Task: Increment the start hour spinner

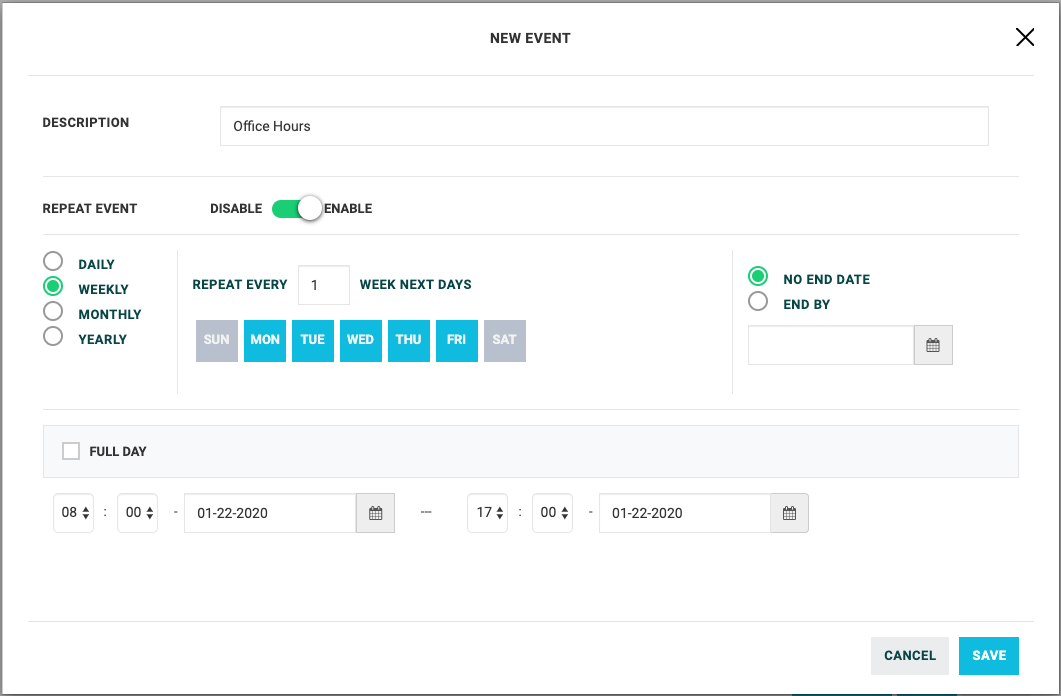Action: [x=85, y=508]
